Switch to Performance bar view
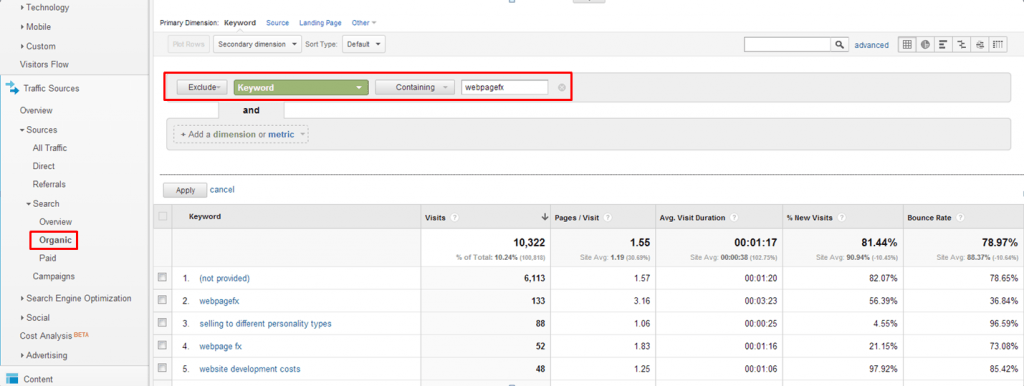 coord(943,44)
